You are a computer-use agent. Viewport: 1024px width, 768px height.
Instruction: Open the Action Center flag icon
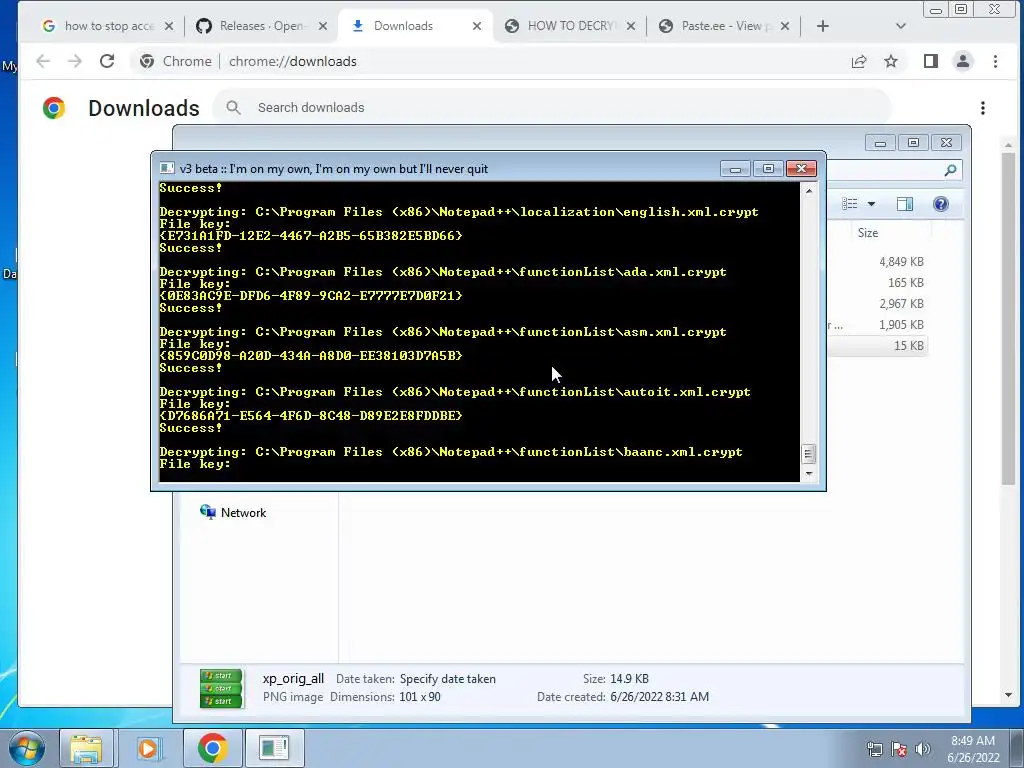899,749
